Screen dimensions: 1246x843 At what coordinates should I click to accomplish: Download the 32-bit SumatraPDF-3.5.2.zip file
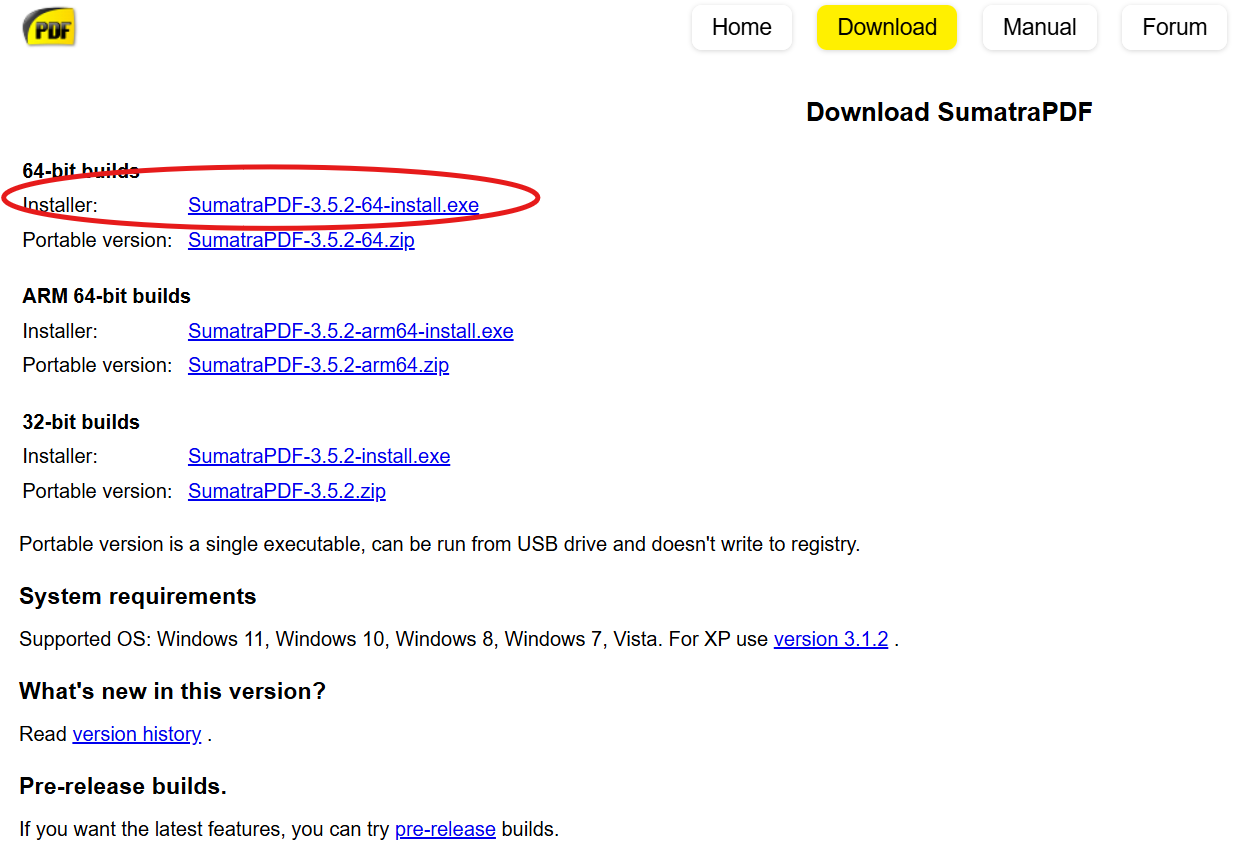click(287, 492)
